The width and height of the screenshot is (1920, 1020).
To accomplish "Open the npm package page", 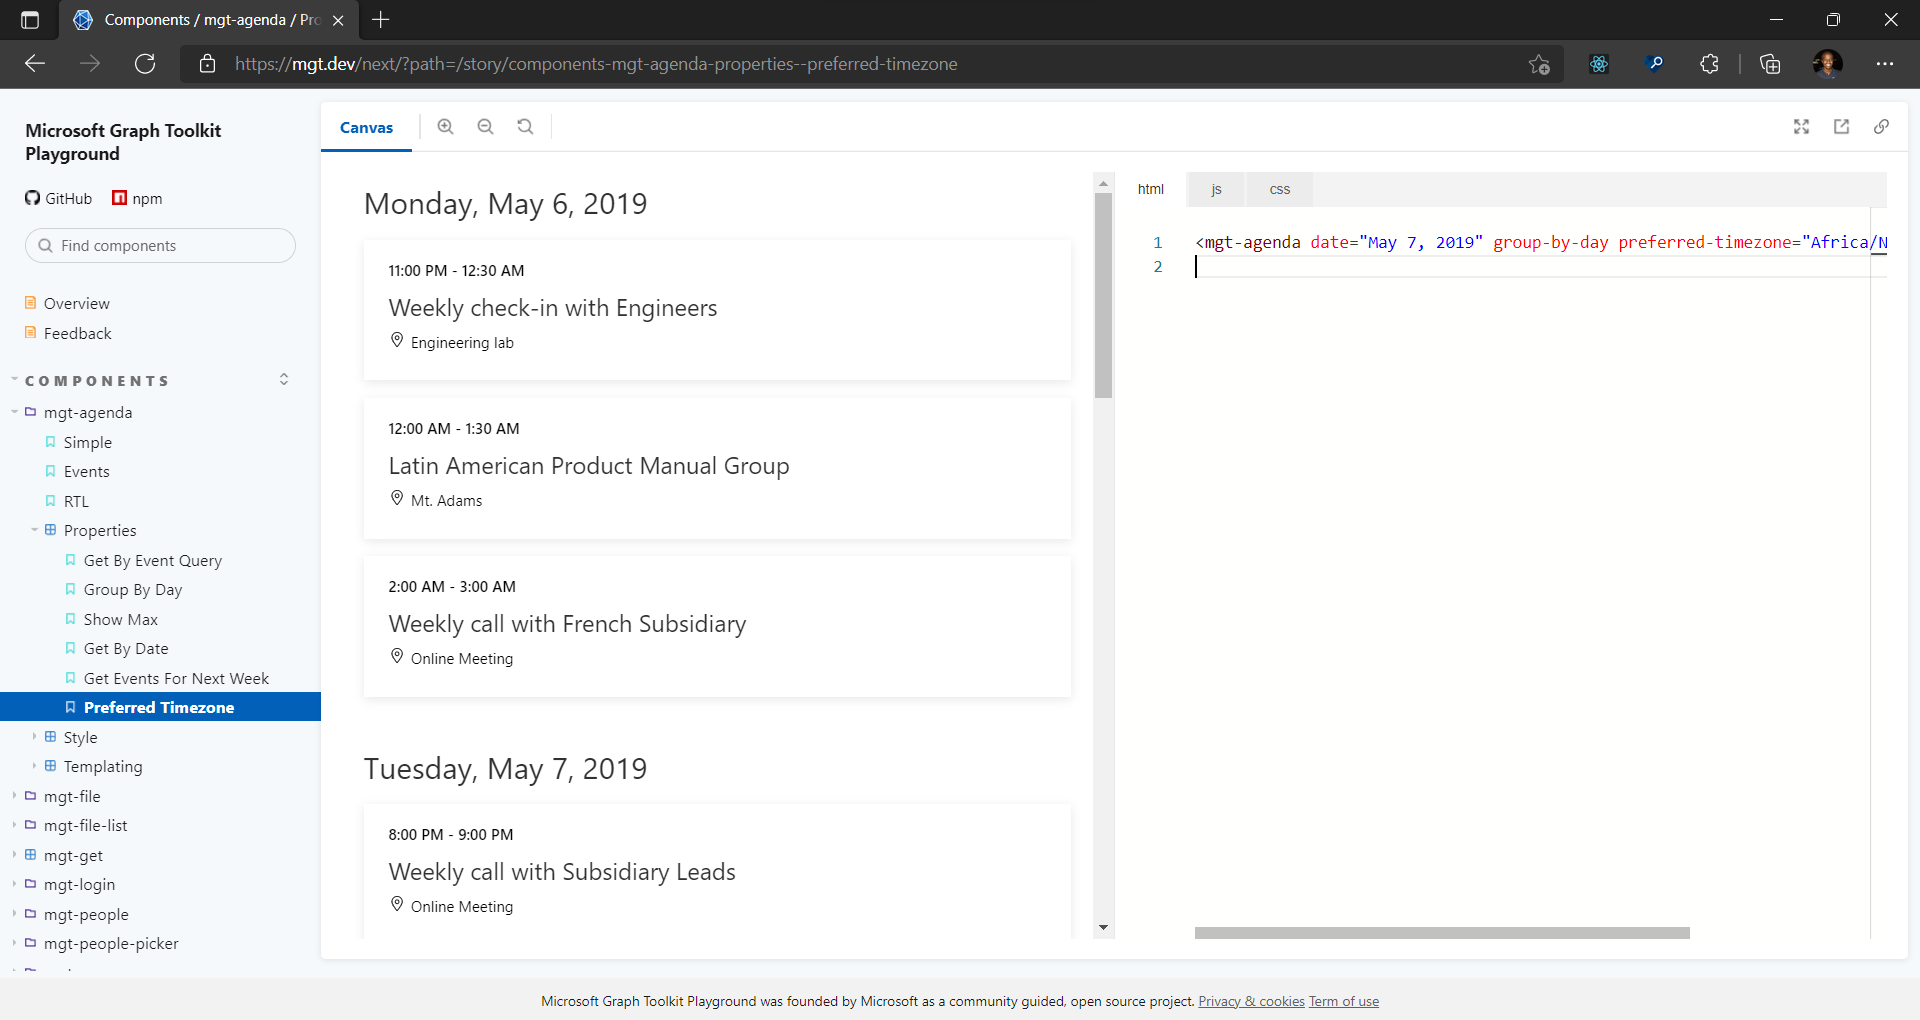I will coord(137,198).
